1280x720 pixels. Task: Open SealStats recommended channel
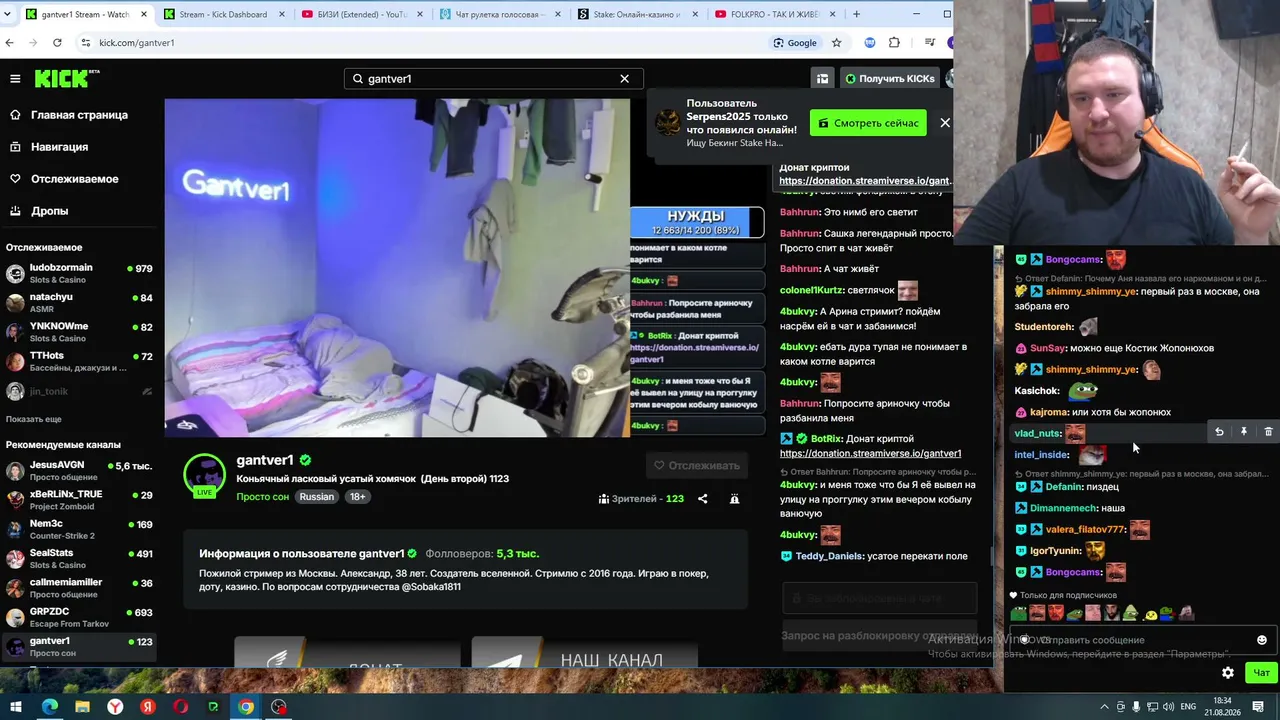click(x=80, y=558)
